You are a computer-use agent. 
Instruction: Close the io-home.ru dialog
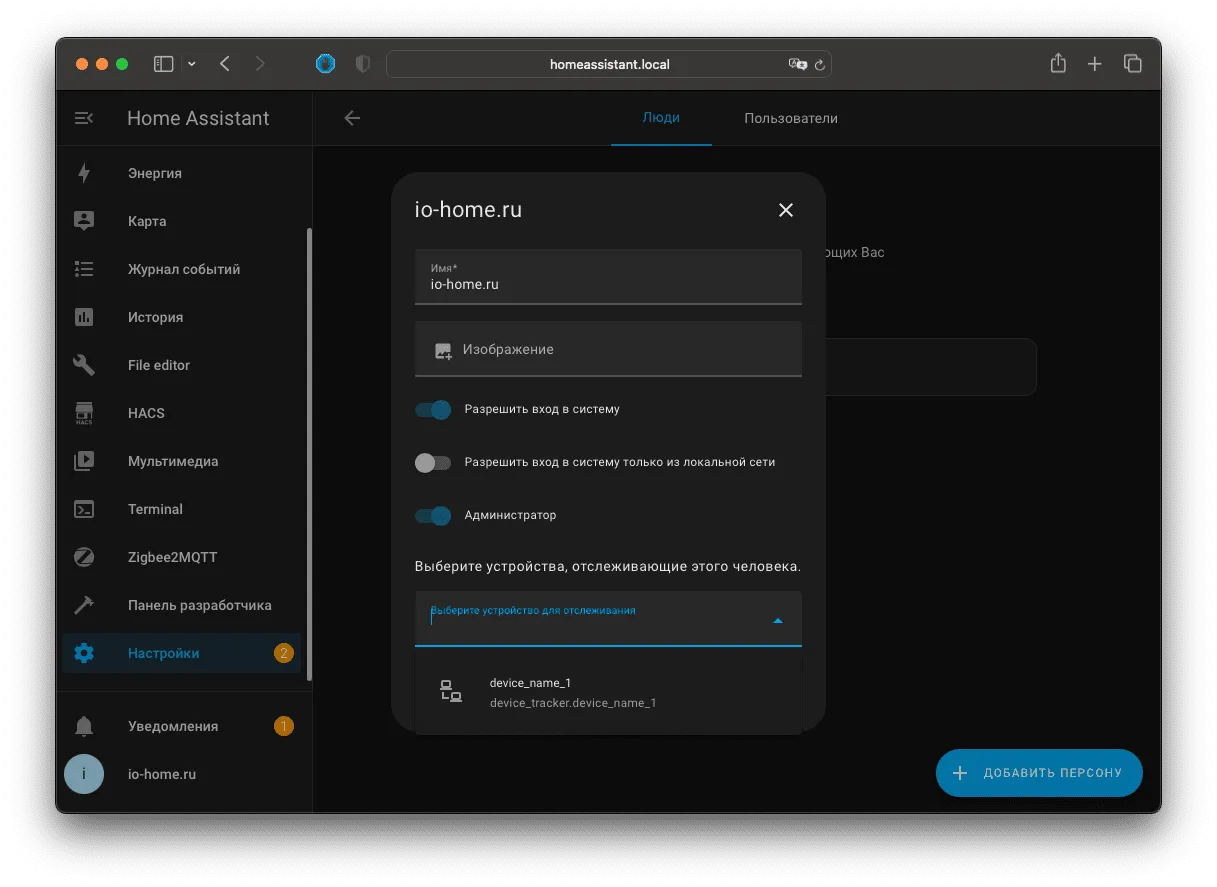click(786, 210)
